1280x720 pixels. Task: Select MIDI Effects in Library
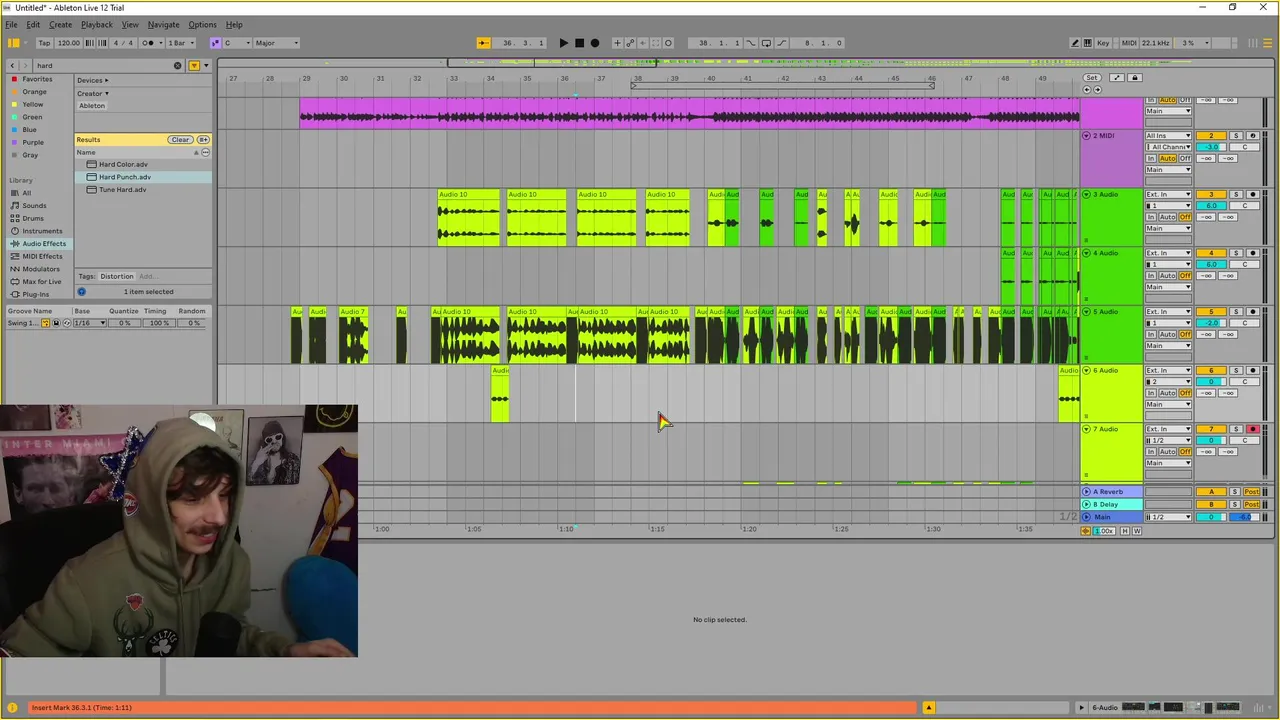coord(42,256)
